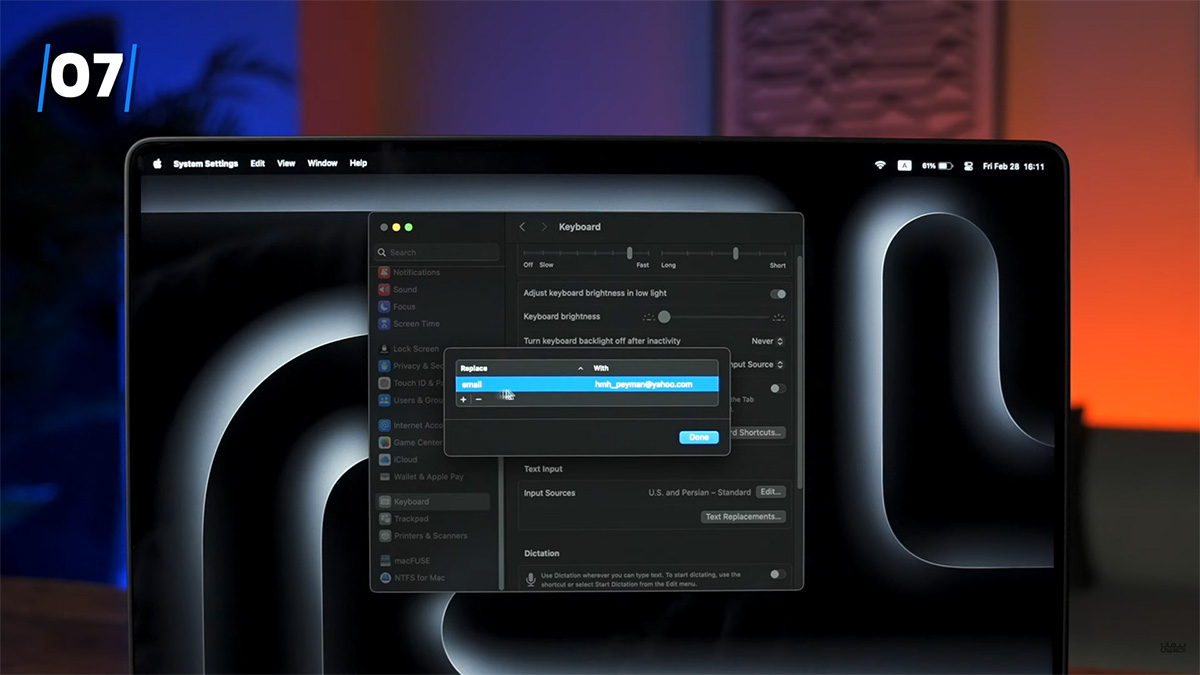This screenshot has height=675, width=1200.
Task: Click the input source A icon in the menu bar
Action: coord(904,165)
